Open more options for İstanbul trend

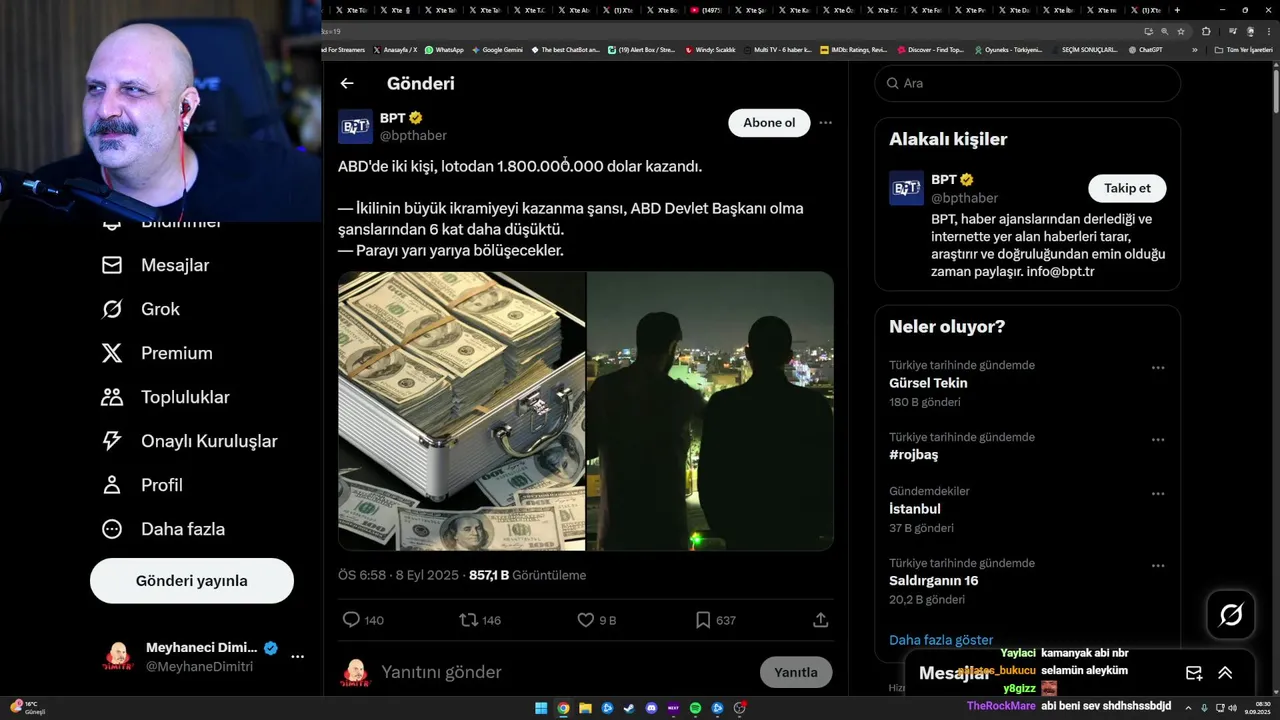tap(1158, 494)
